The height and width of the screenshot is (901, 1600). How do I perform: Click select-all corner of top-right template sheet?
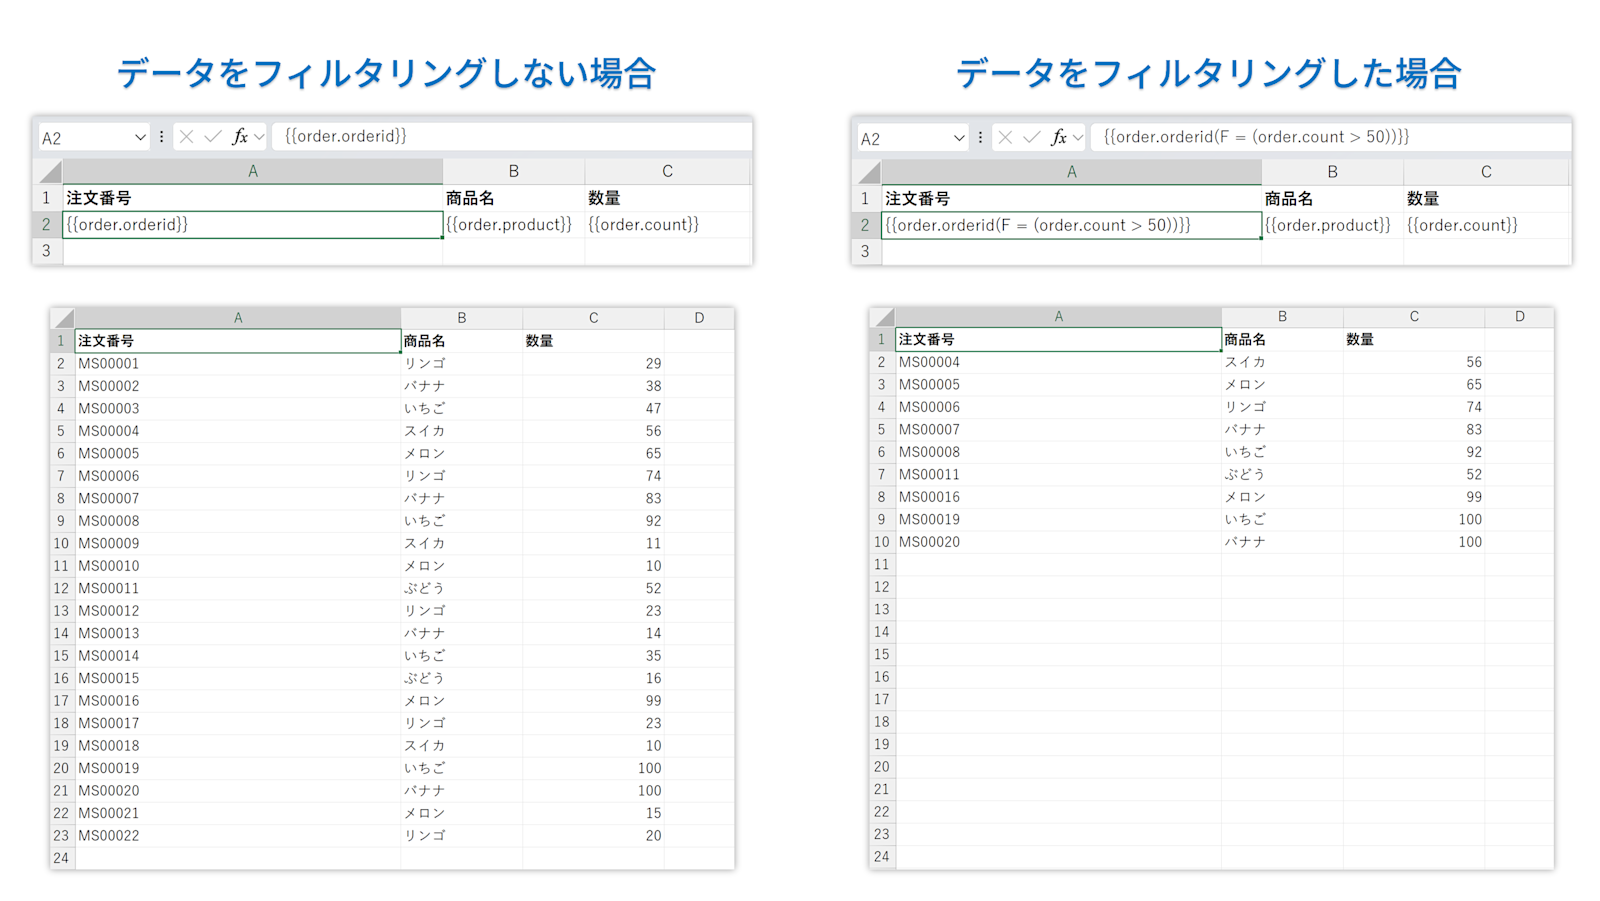(867, 172)
